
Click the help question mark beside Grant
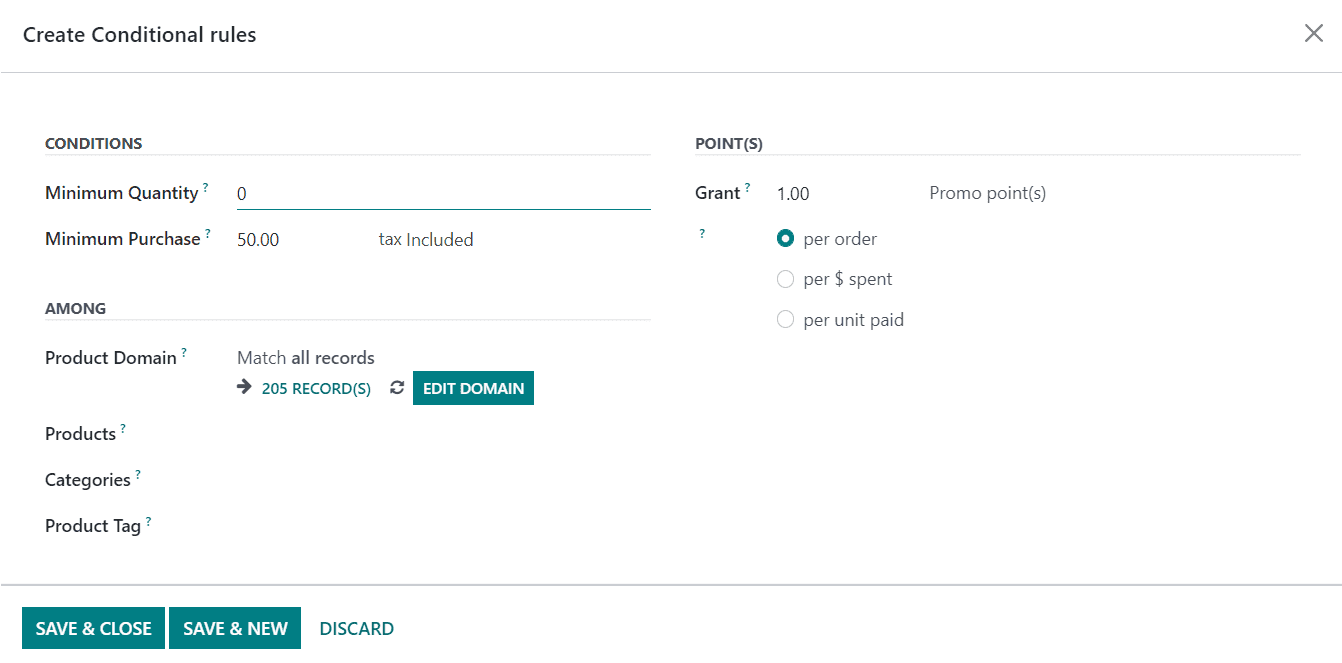click(x=747, y=187)
